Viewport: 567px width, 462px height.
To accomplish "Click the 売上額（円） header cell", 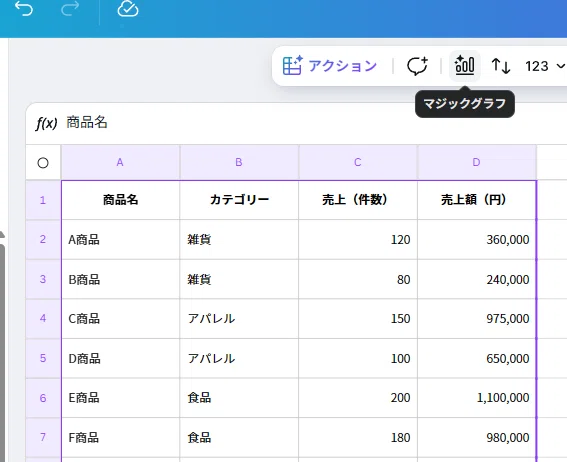I will (477, 200).
